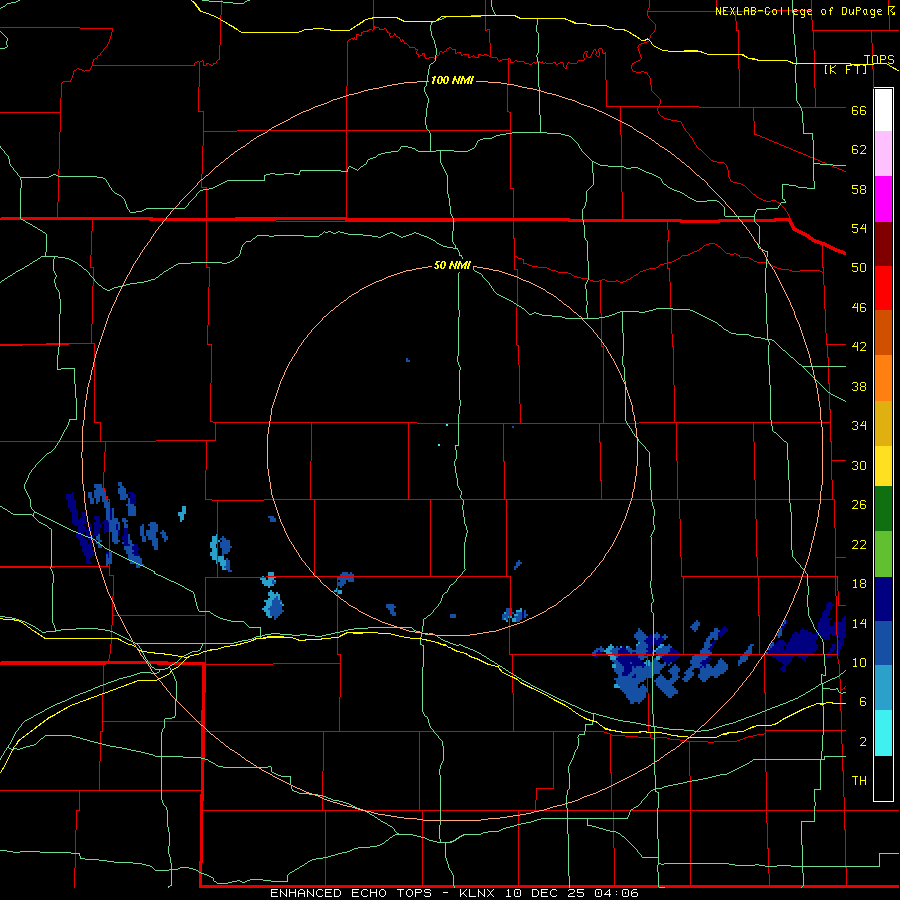Click the TOPS legend title
The height and width of the screenshot is (900, 900).
coord(879,59)
